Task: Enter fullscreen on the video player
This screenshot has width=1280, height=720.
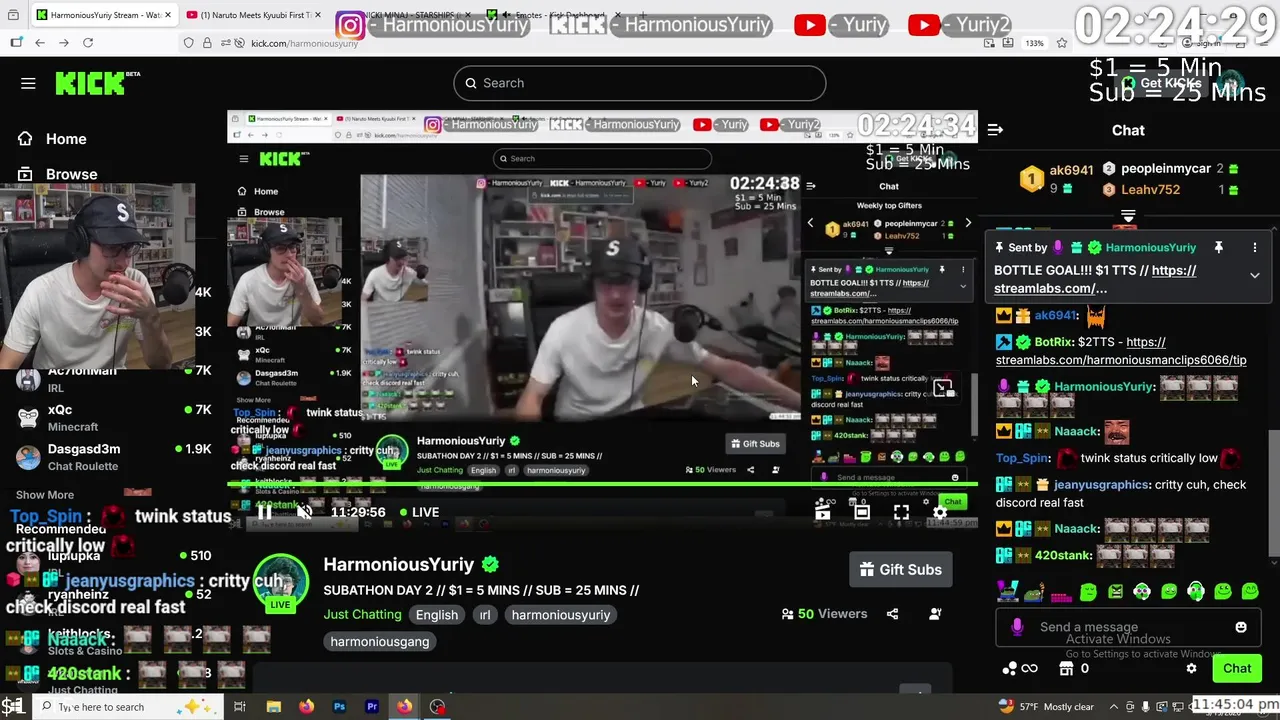Action: [x=901, y=512]
